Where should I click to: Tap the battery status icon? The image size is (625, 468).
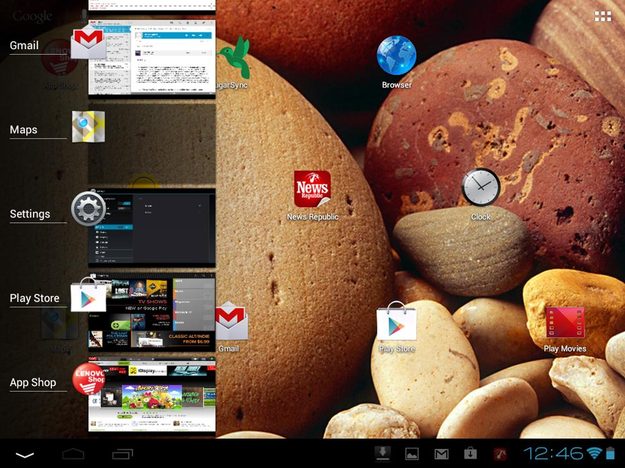[x=610, y=453]
